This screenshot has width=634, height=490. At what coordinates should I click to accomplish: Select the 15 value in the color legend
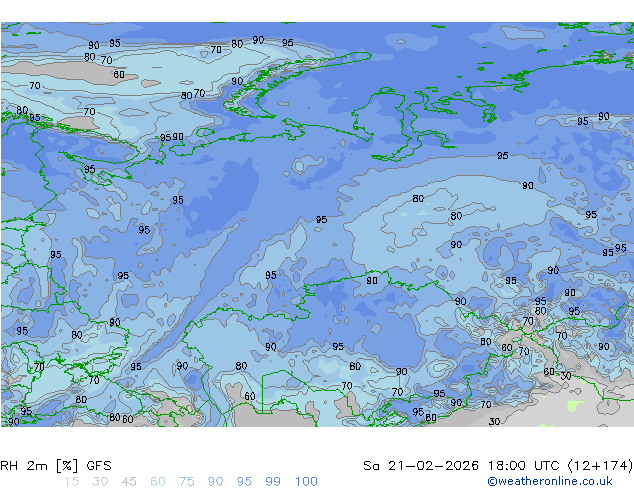pyautogui.click(x=71, y=482)
